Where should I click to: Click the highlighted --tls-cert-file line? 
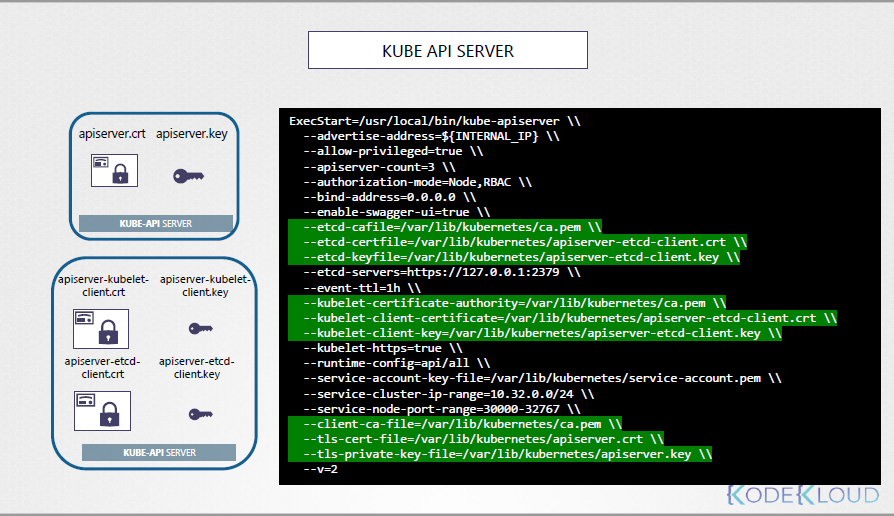(x=476, y=439)
